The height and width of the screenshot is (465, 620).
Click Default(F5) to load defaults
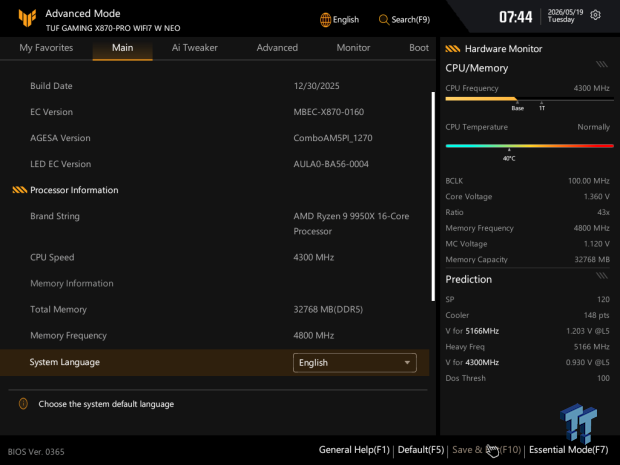pos(421,450)
